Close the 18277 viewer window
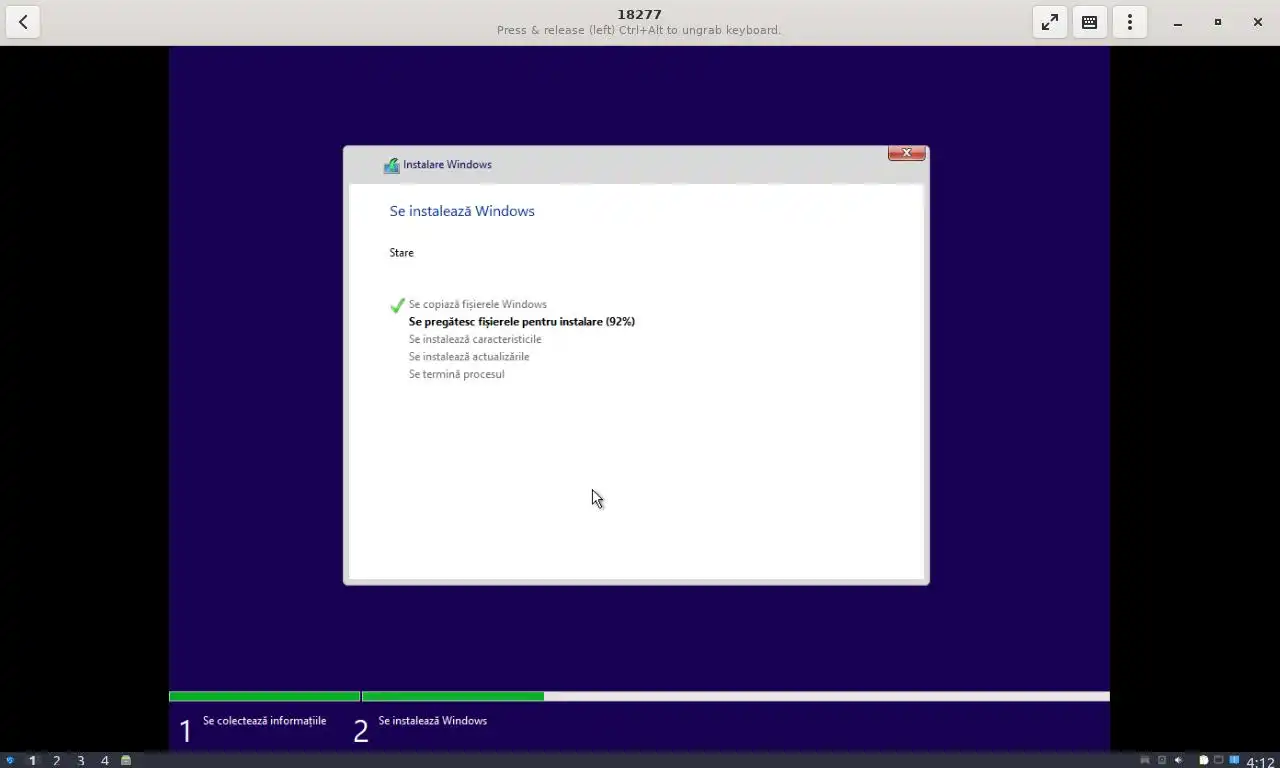Viewport: 1280px width, 768px height. pyautogui.click(x=1258, y=22)
